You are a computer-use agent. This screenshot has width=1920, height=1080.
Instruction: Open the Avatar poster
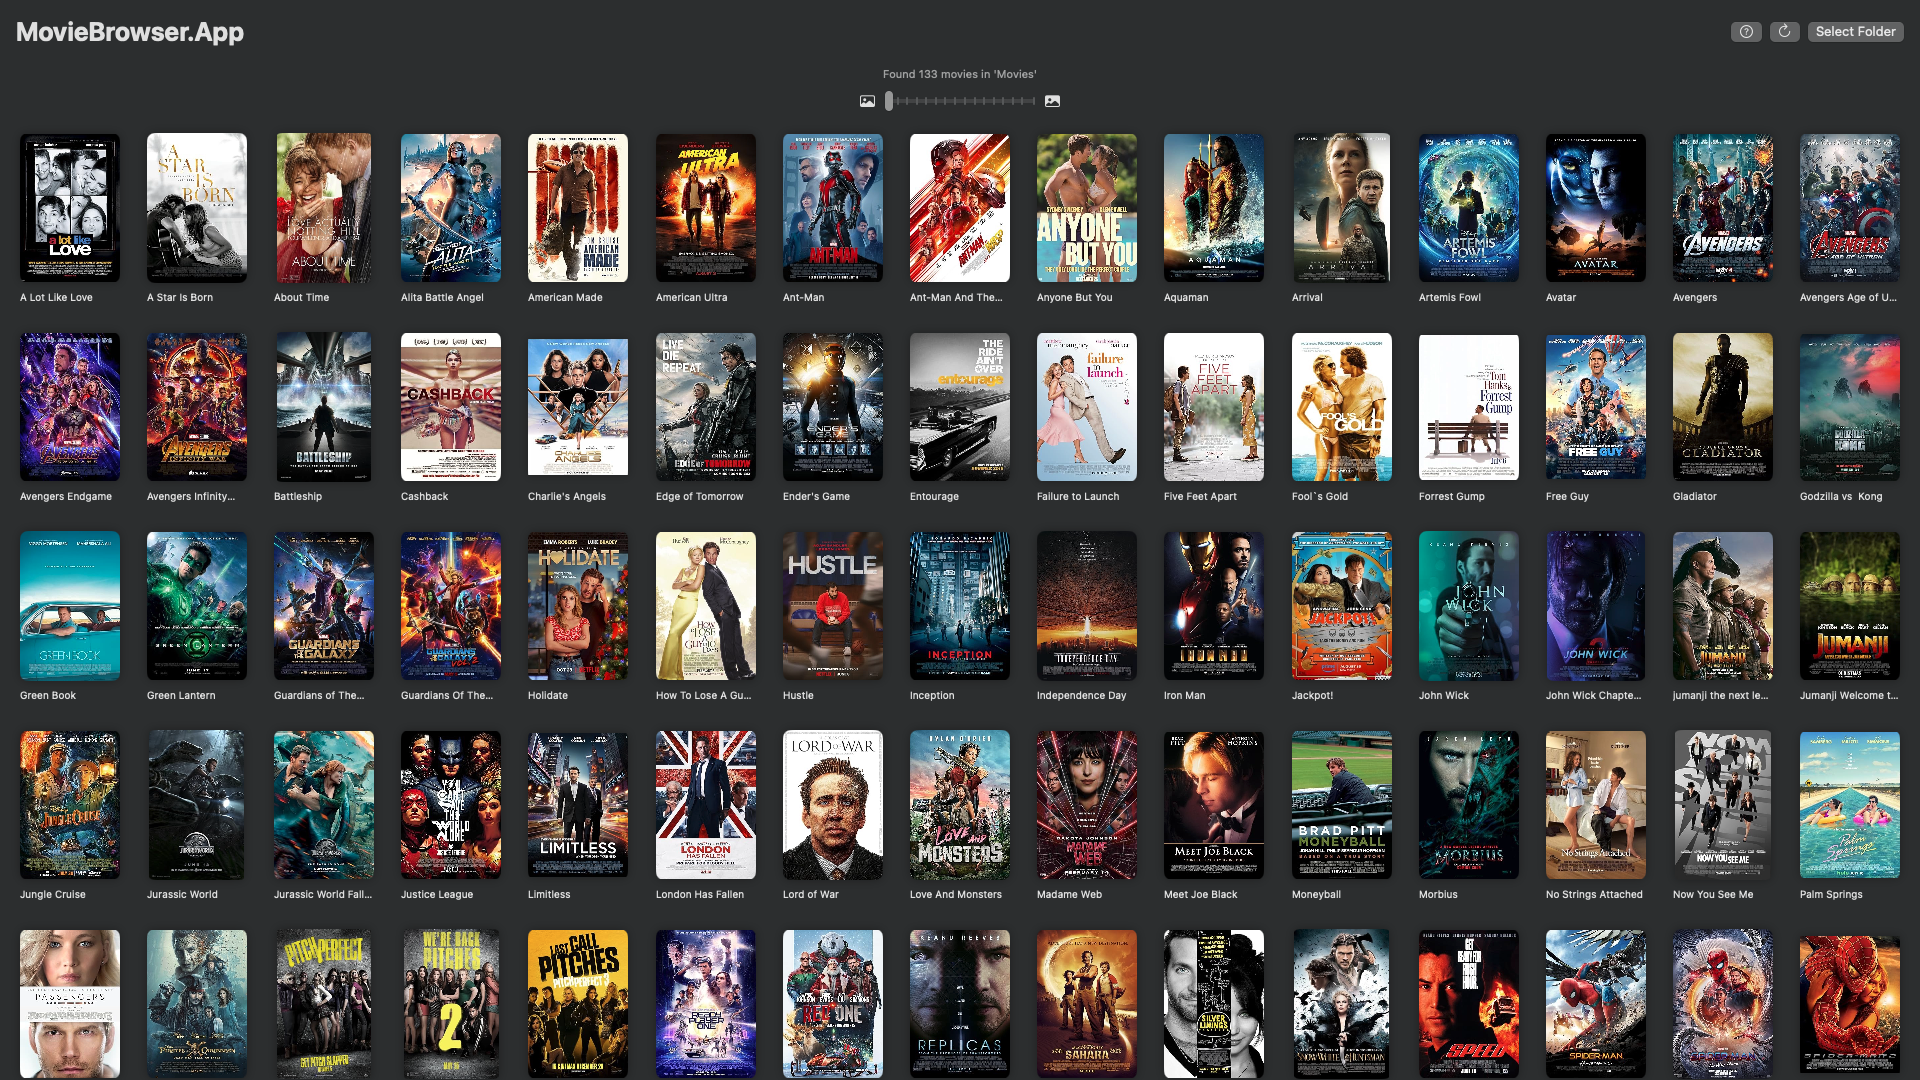click(x=1596, y=208)
